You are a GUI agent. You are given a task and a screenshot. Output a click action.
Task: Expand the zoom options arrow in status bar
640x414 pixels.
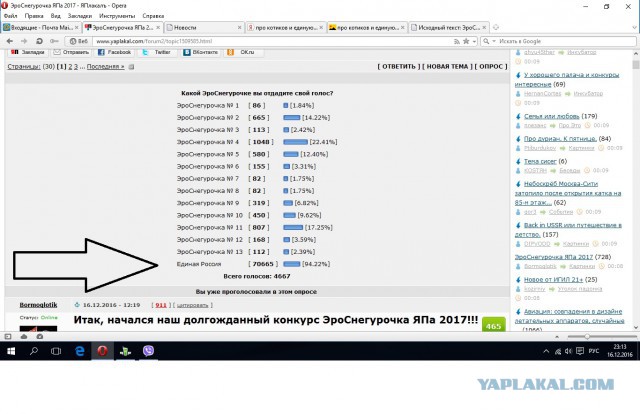(557, 337)
